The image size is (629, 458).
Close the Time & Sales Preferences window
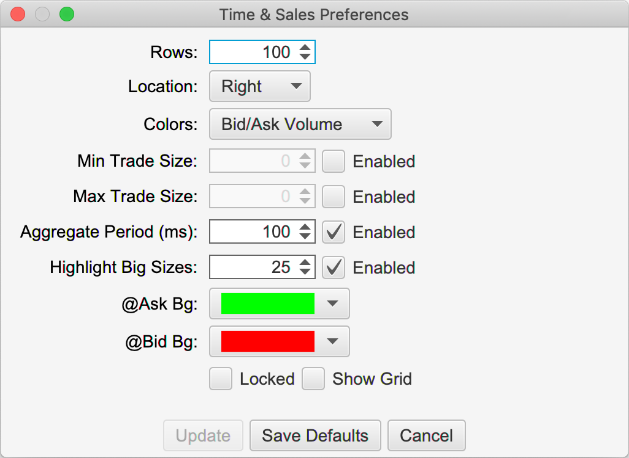[x=17, y=15]
